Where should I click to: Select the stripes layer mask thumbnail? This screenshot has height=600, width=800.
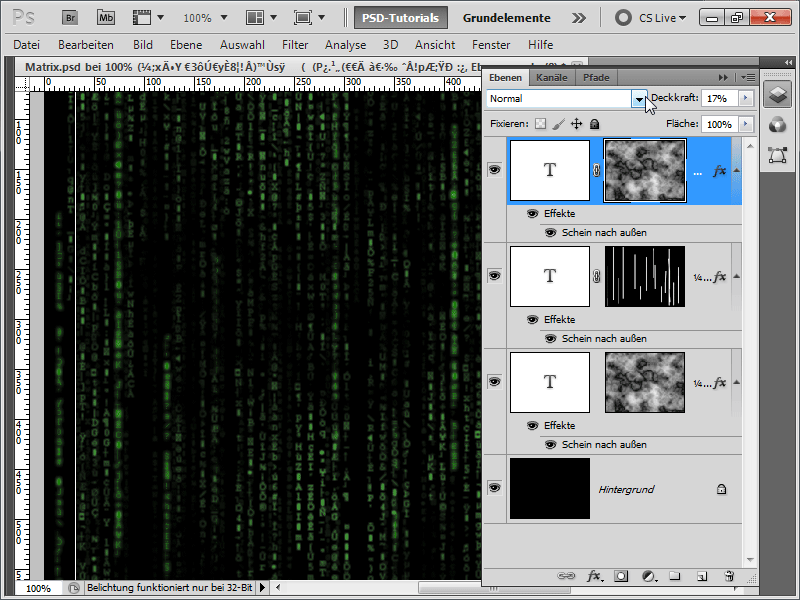645,277
